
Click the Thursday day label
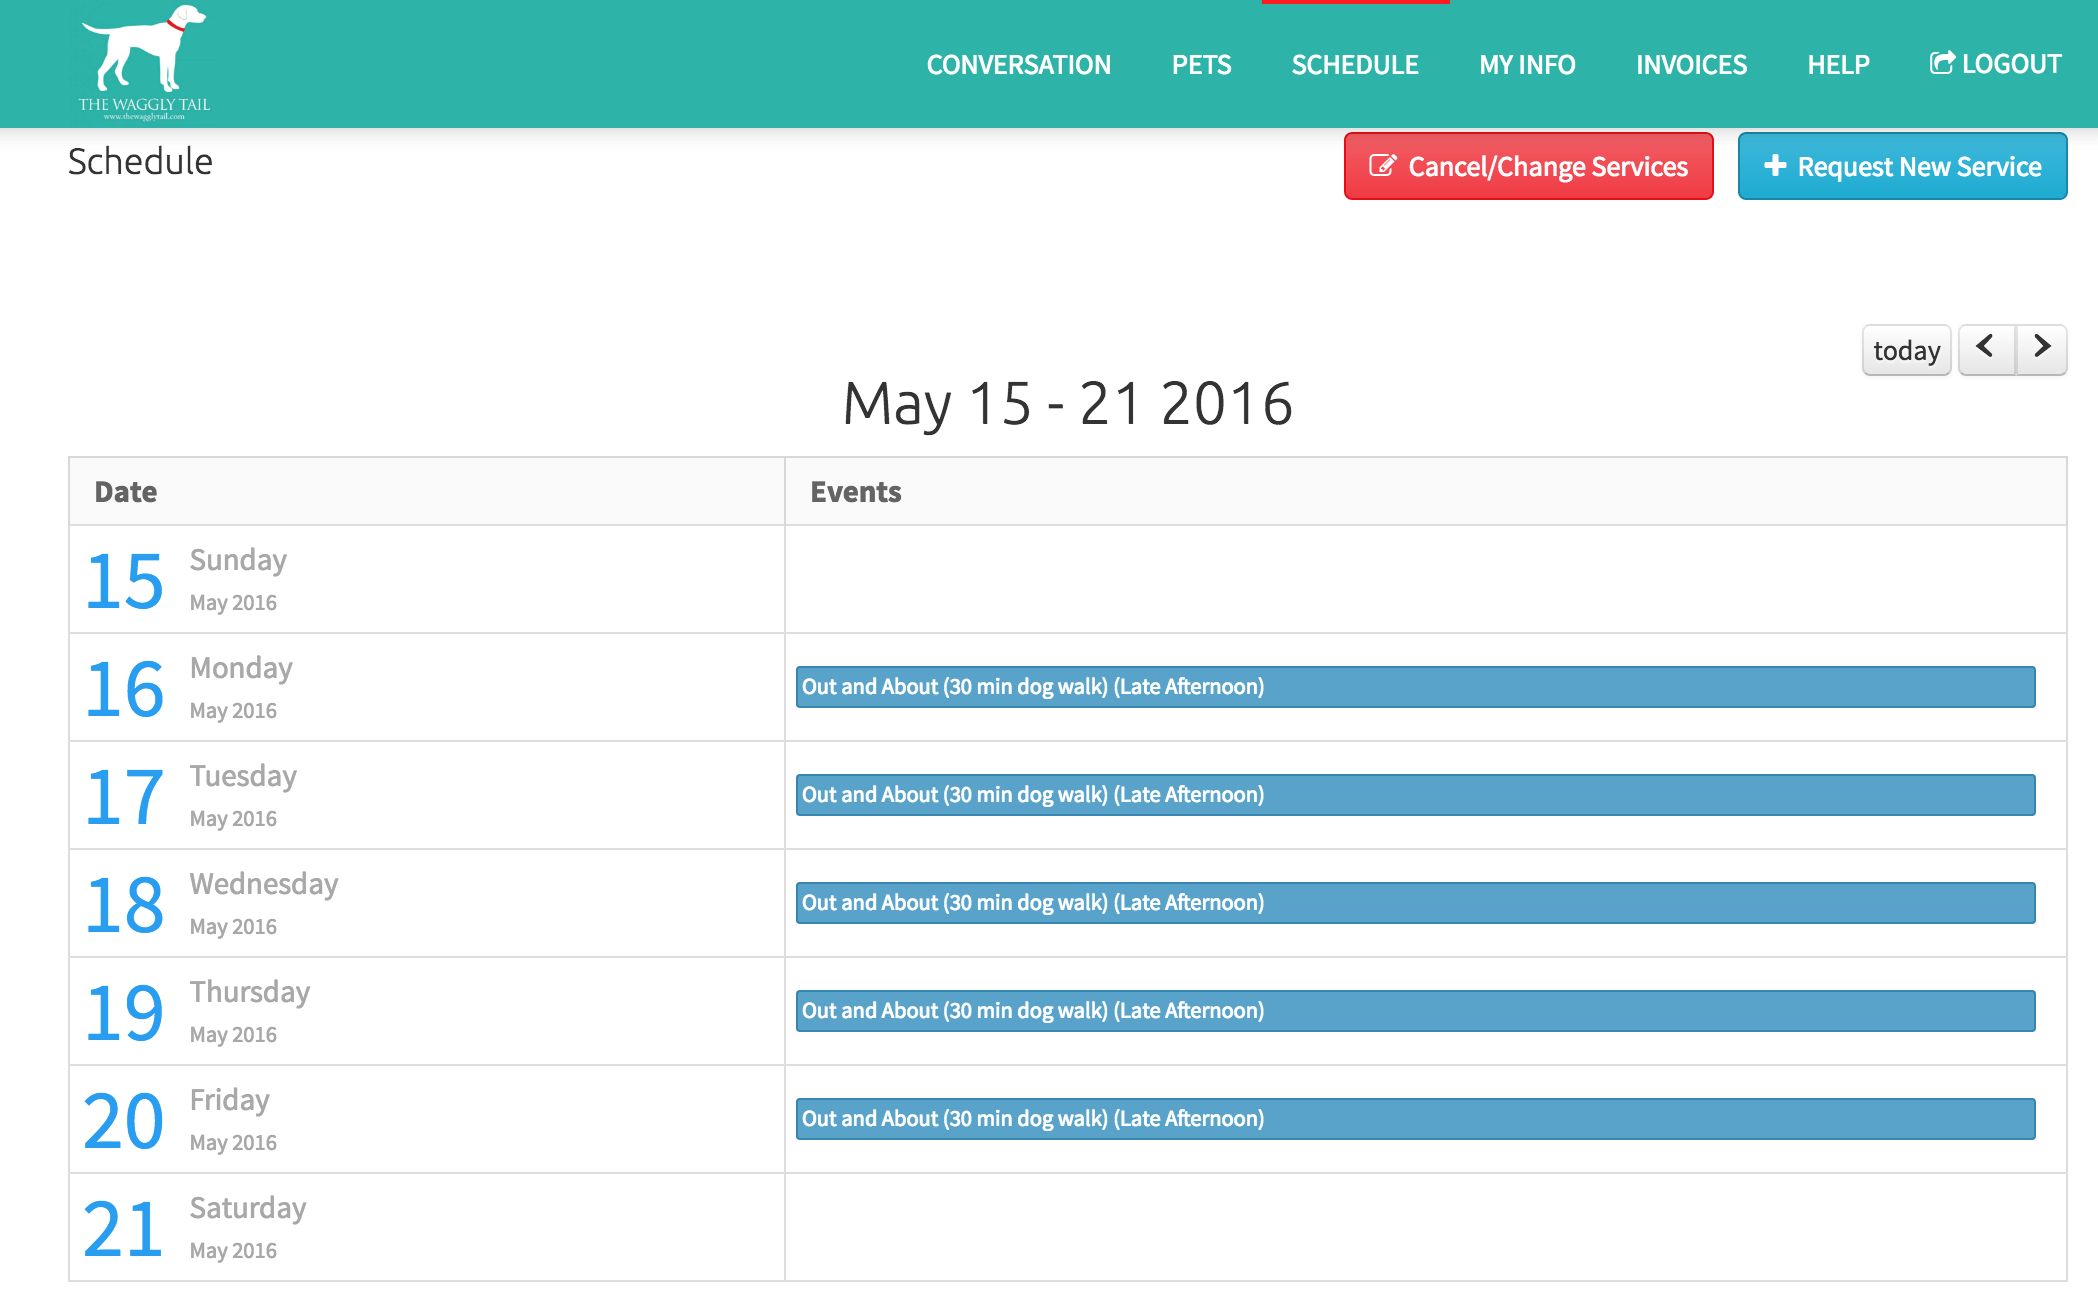click(250, 992)
